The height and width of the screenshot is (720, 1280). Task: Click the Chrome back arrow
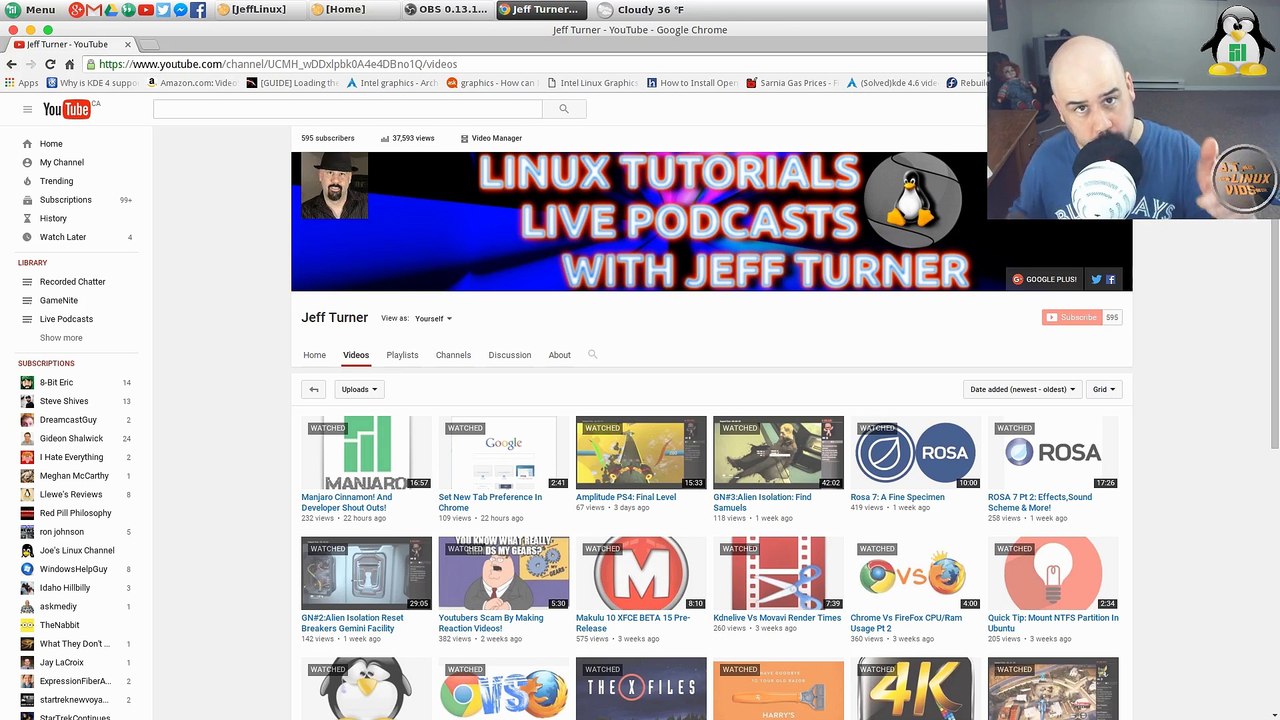(12, 64)
